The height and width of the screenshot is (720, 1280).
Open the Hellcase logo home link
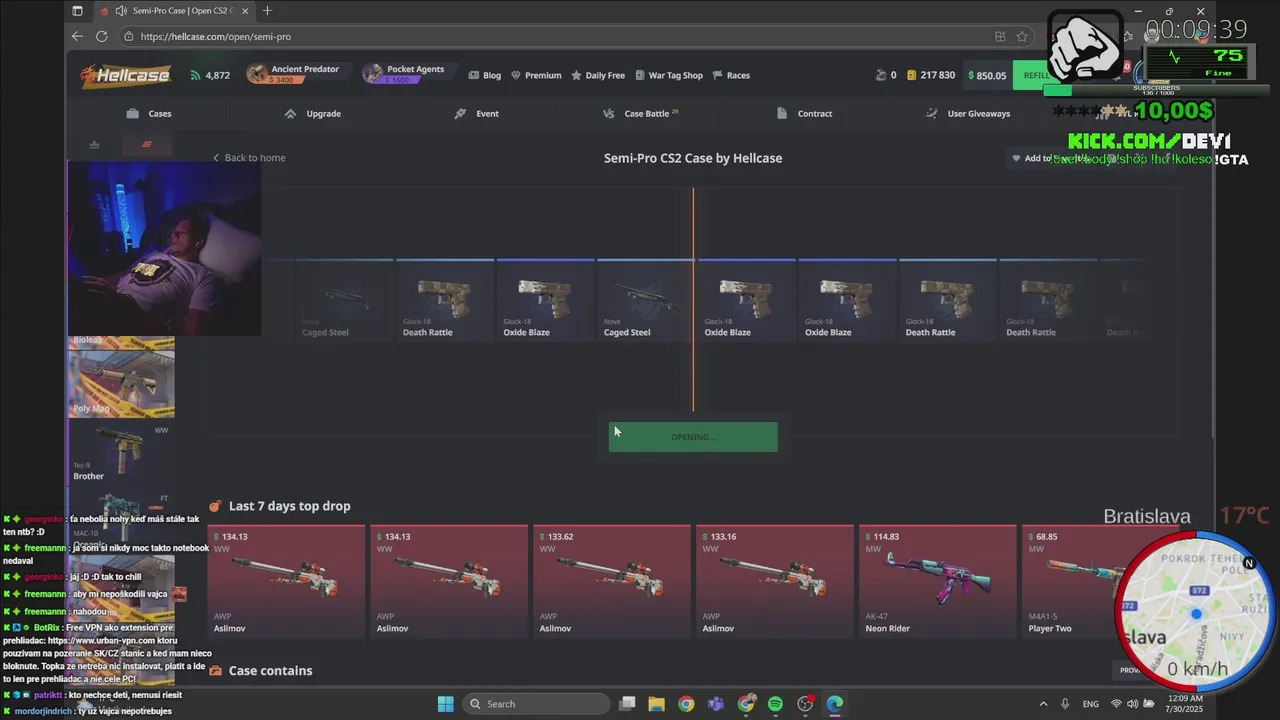[125, 75]
